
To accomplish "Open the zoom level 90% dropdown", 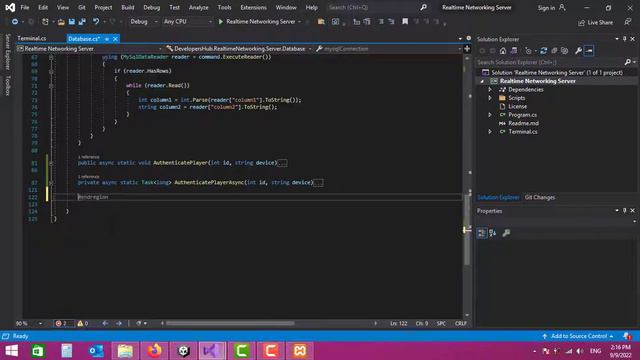I will click(29, 323).
